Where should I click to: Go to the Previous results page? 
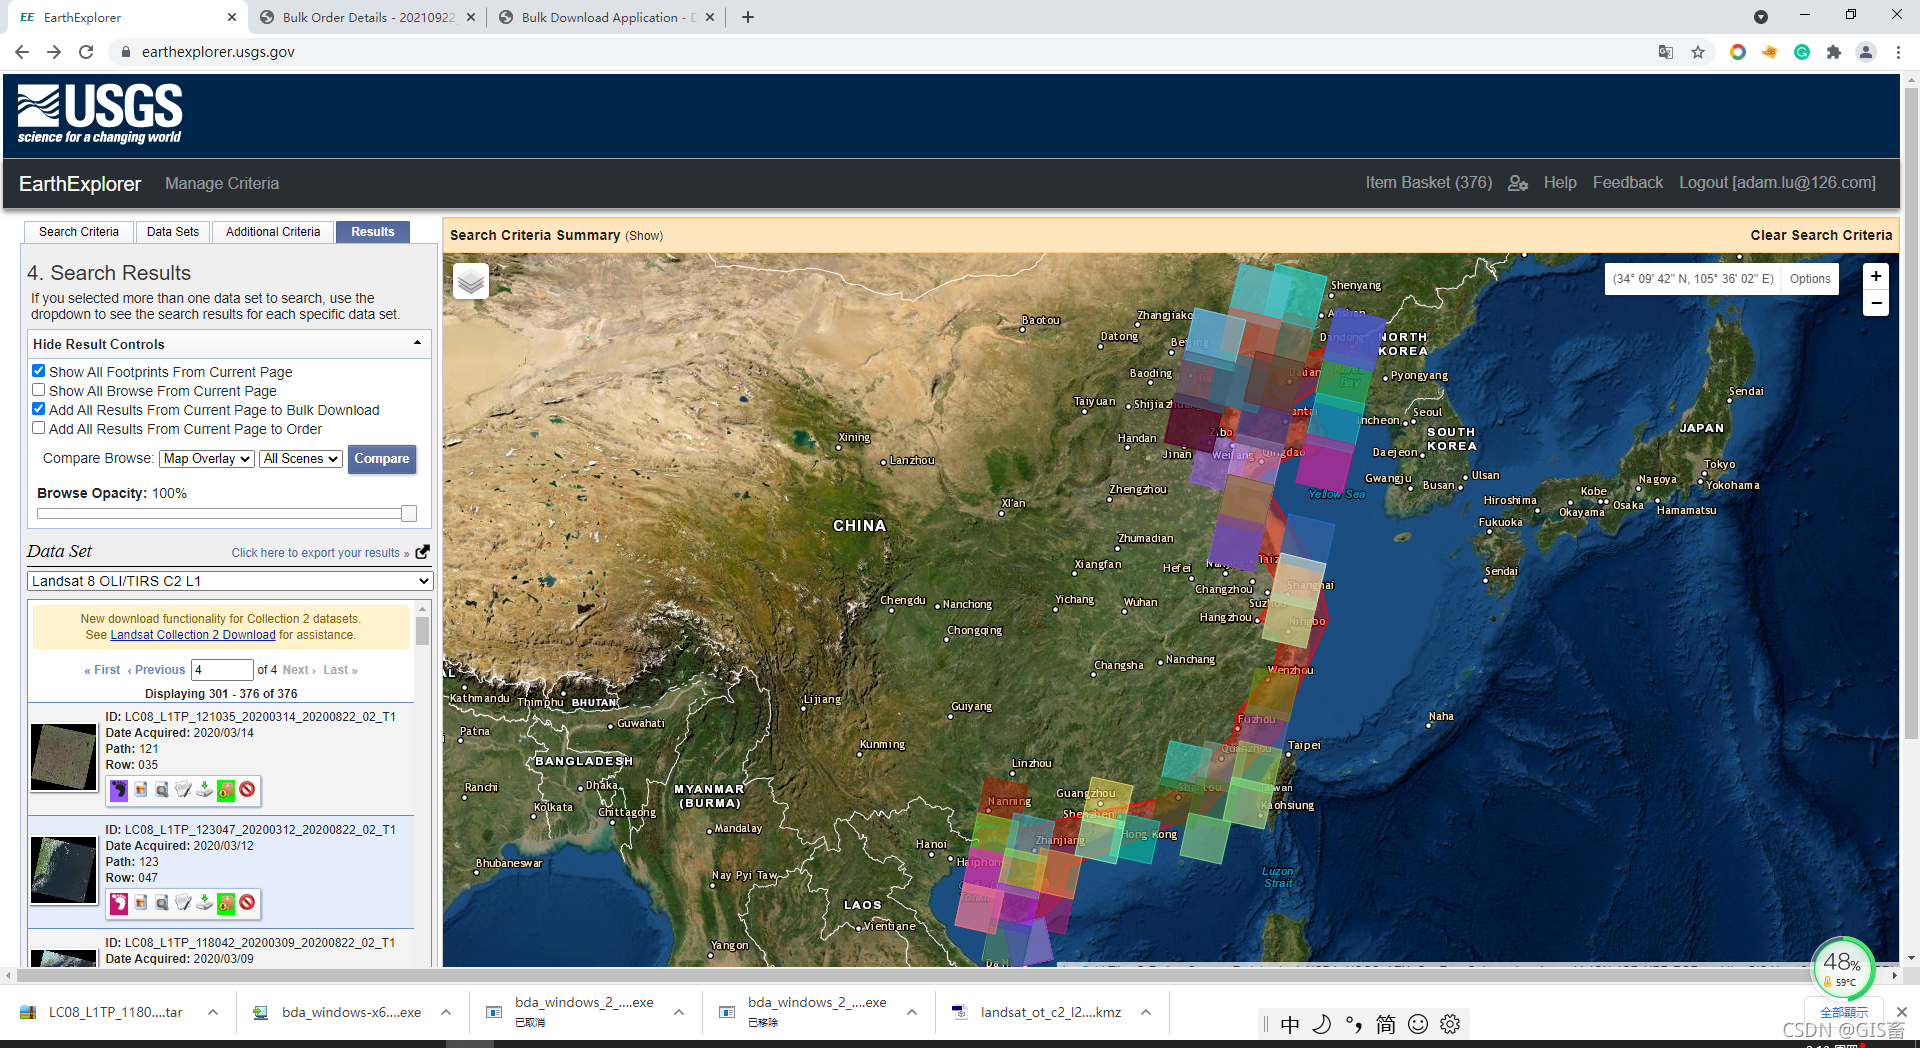point(157,670)
